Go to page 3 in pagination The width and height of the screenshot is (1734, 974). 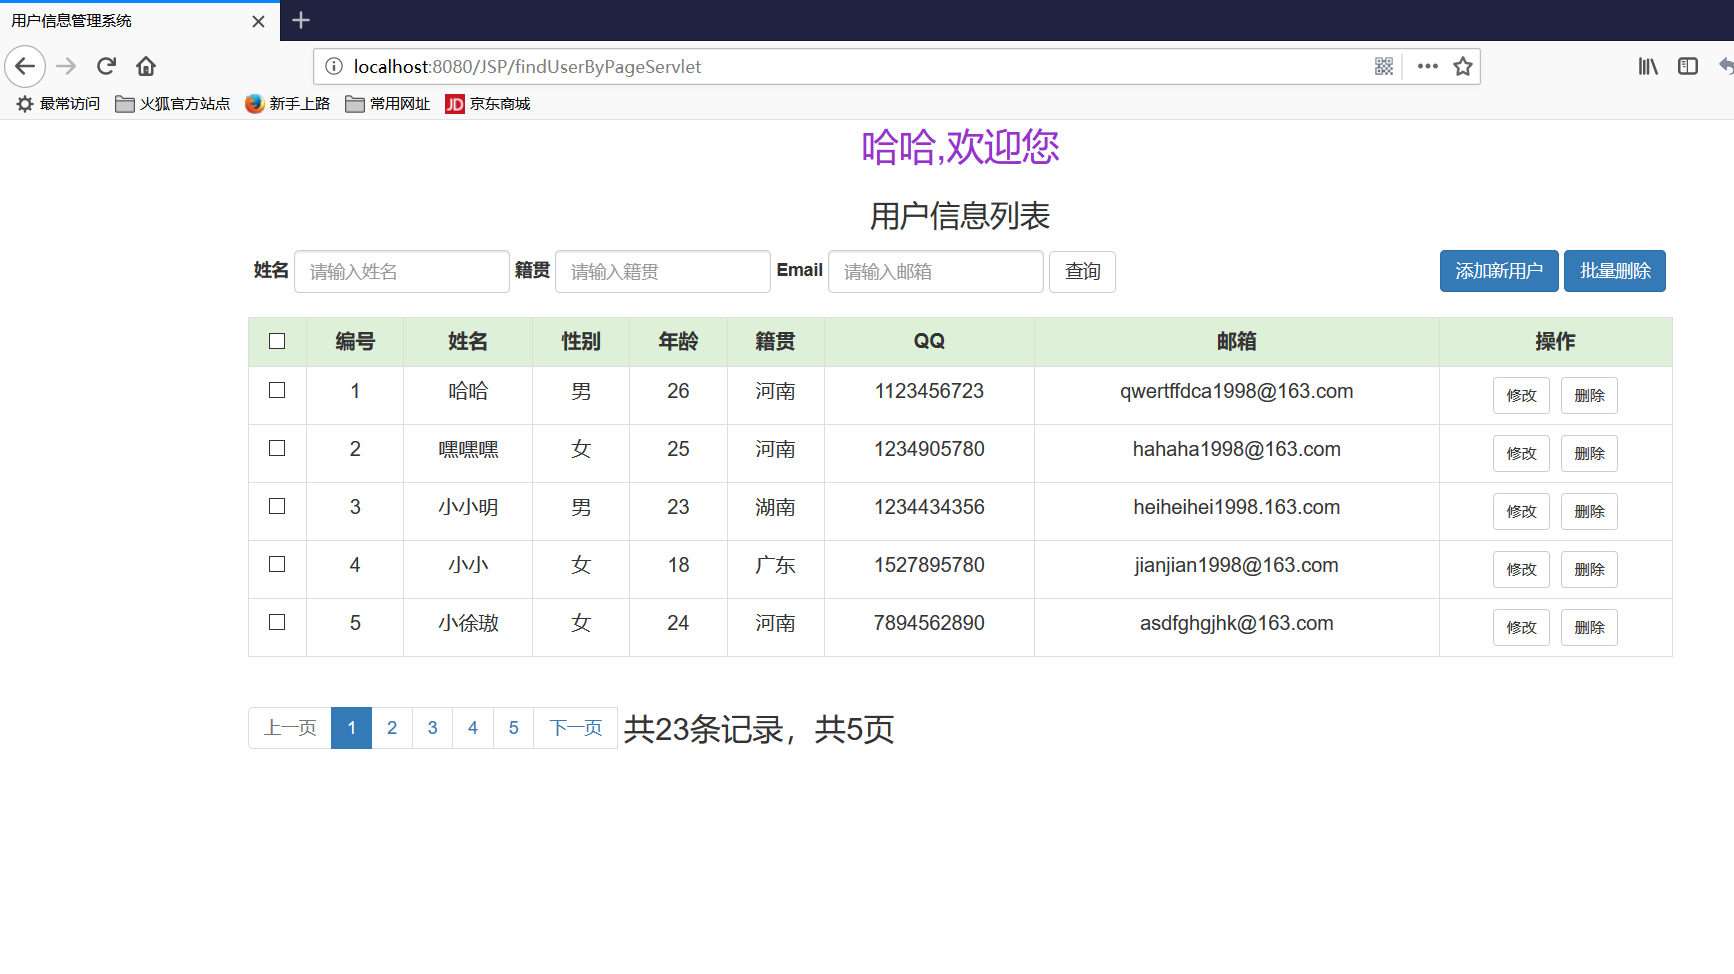pos(432,728)
